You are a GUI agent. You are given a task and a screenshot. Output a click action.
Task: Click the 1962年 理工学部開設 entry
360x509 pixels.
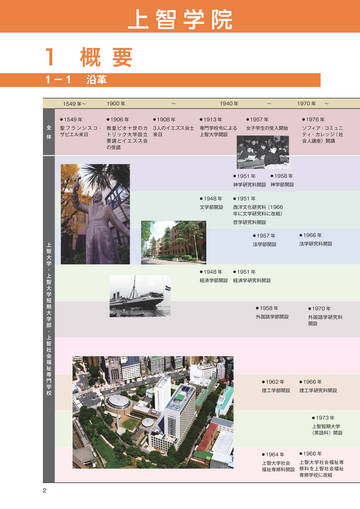tap(276, 386)
